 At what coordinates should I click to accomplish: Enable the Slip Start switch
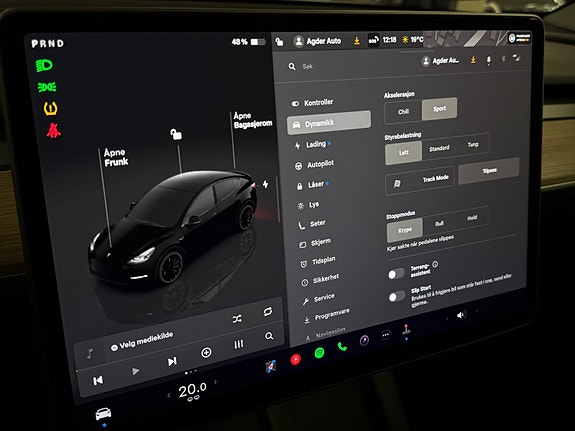397,296
